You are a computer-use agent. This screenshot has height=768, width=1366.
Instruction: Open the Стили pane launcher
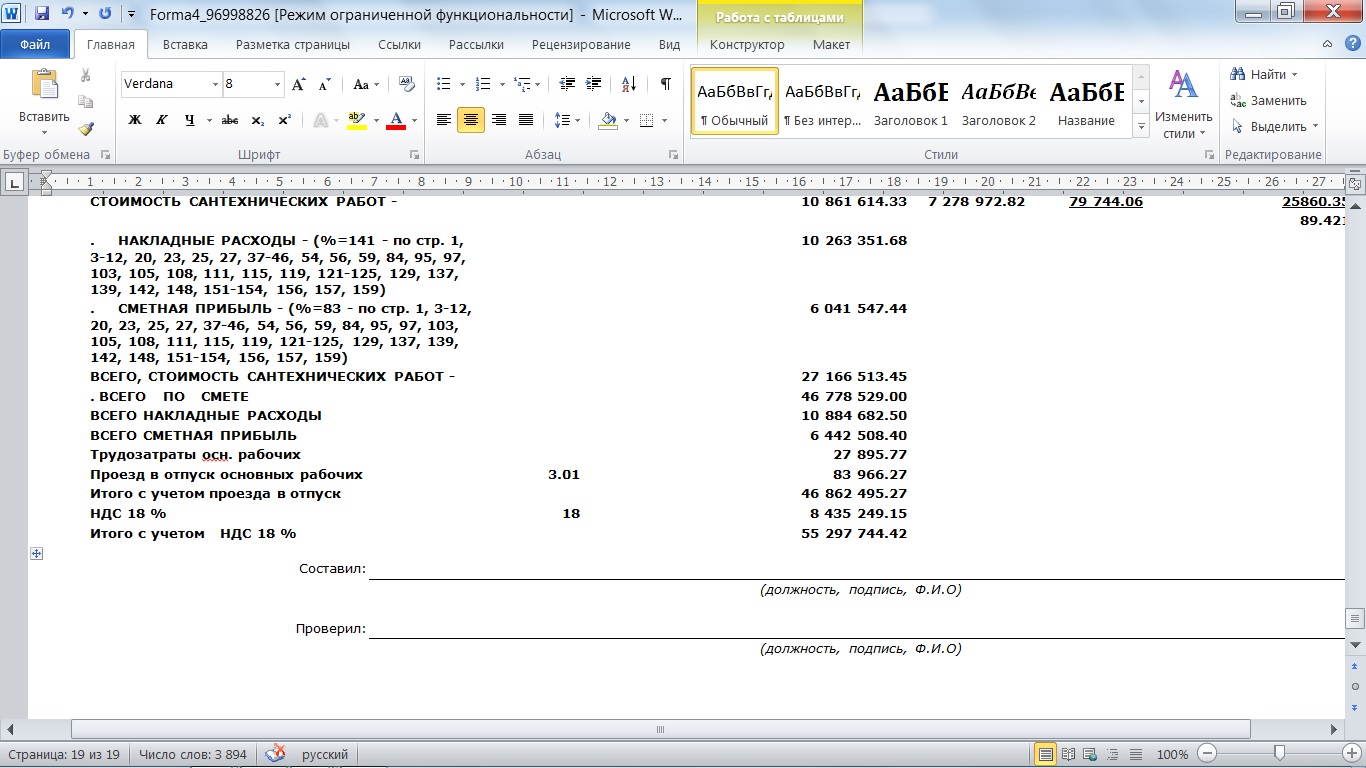click(1209, 155)
